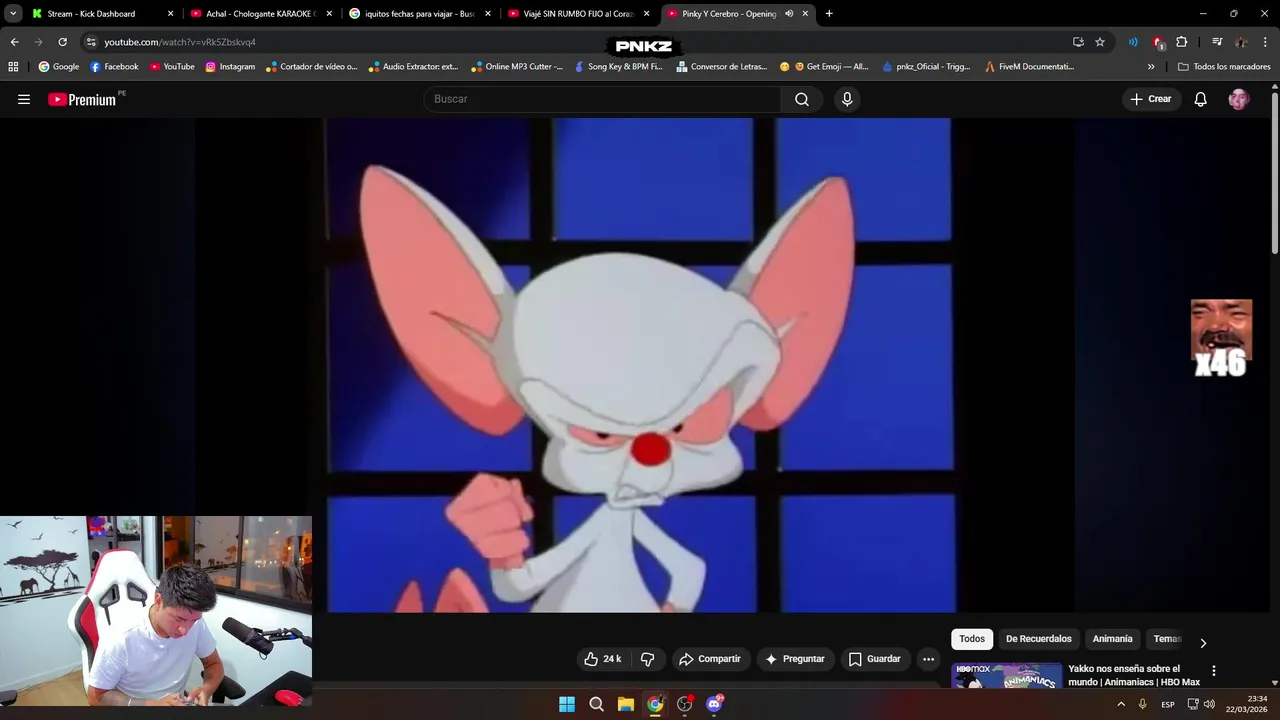Reload the current page
The width and height of the screenshot is (1280, 720).
(x=62, y=42)
